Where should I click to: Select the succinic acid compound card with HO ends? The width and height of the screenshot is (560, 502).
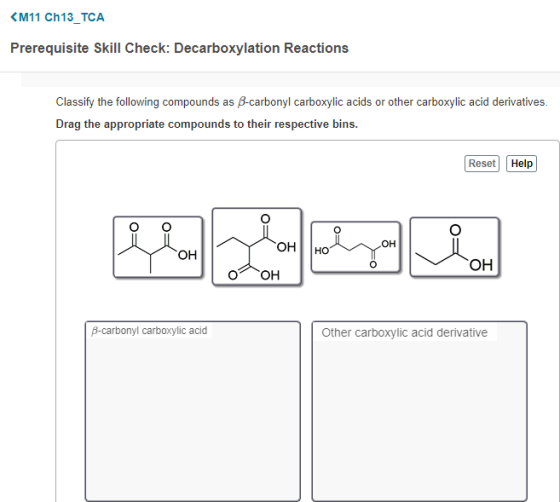click(356, 247)
